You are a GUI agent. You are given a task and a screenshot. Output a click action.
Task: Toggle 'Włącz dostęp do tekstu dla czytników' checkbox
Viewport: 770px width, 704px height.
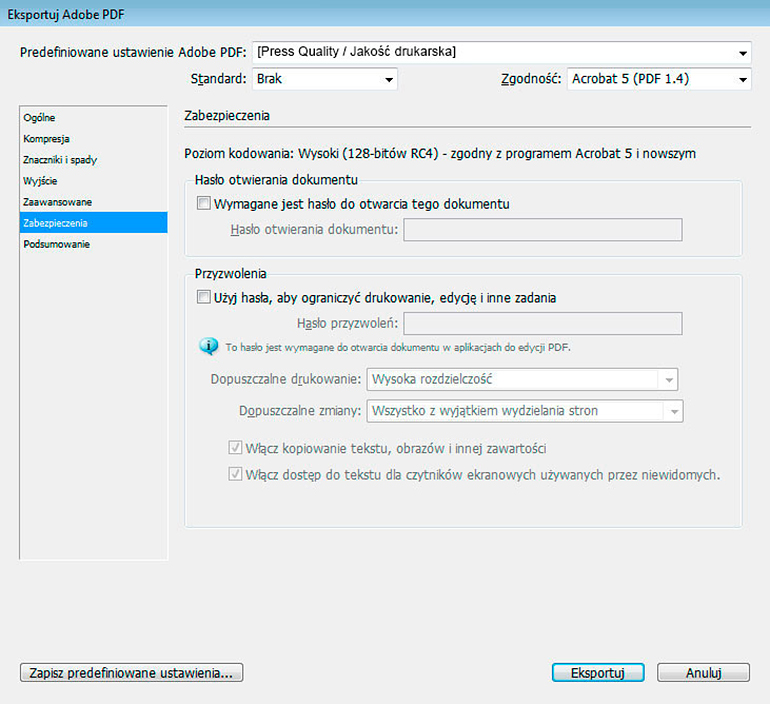point(235,474)
